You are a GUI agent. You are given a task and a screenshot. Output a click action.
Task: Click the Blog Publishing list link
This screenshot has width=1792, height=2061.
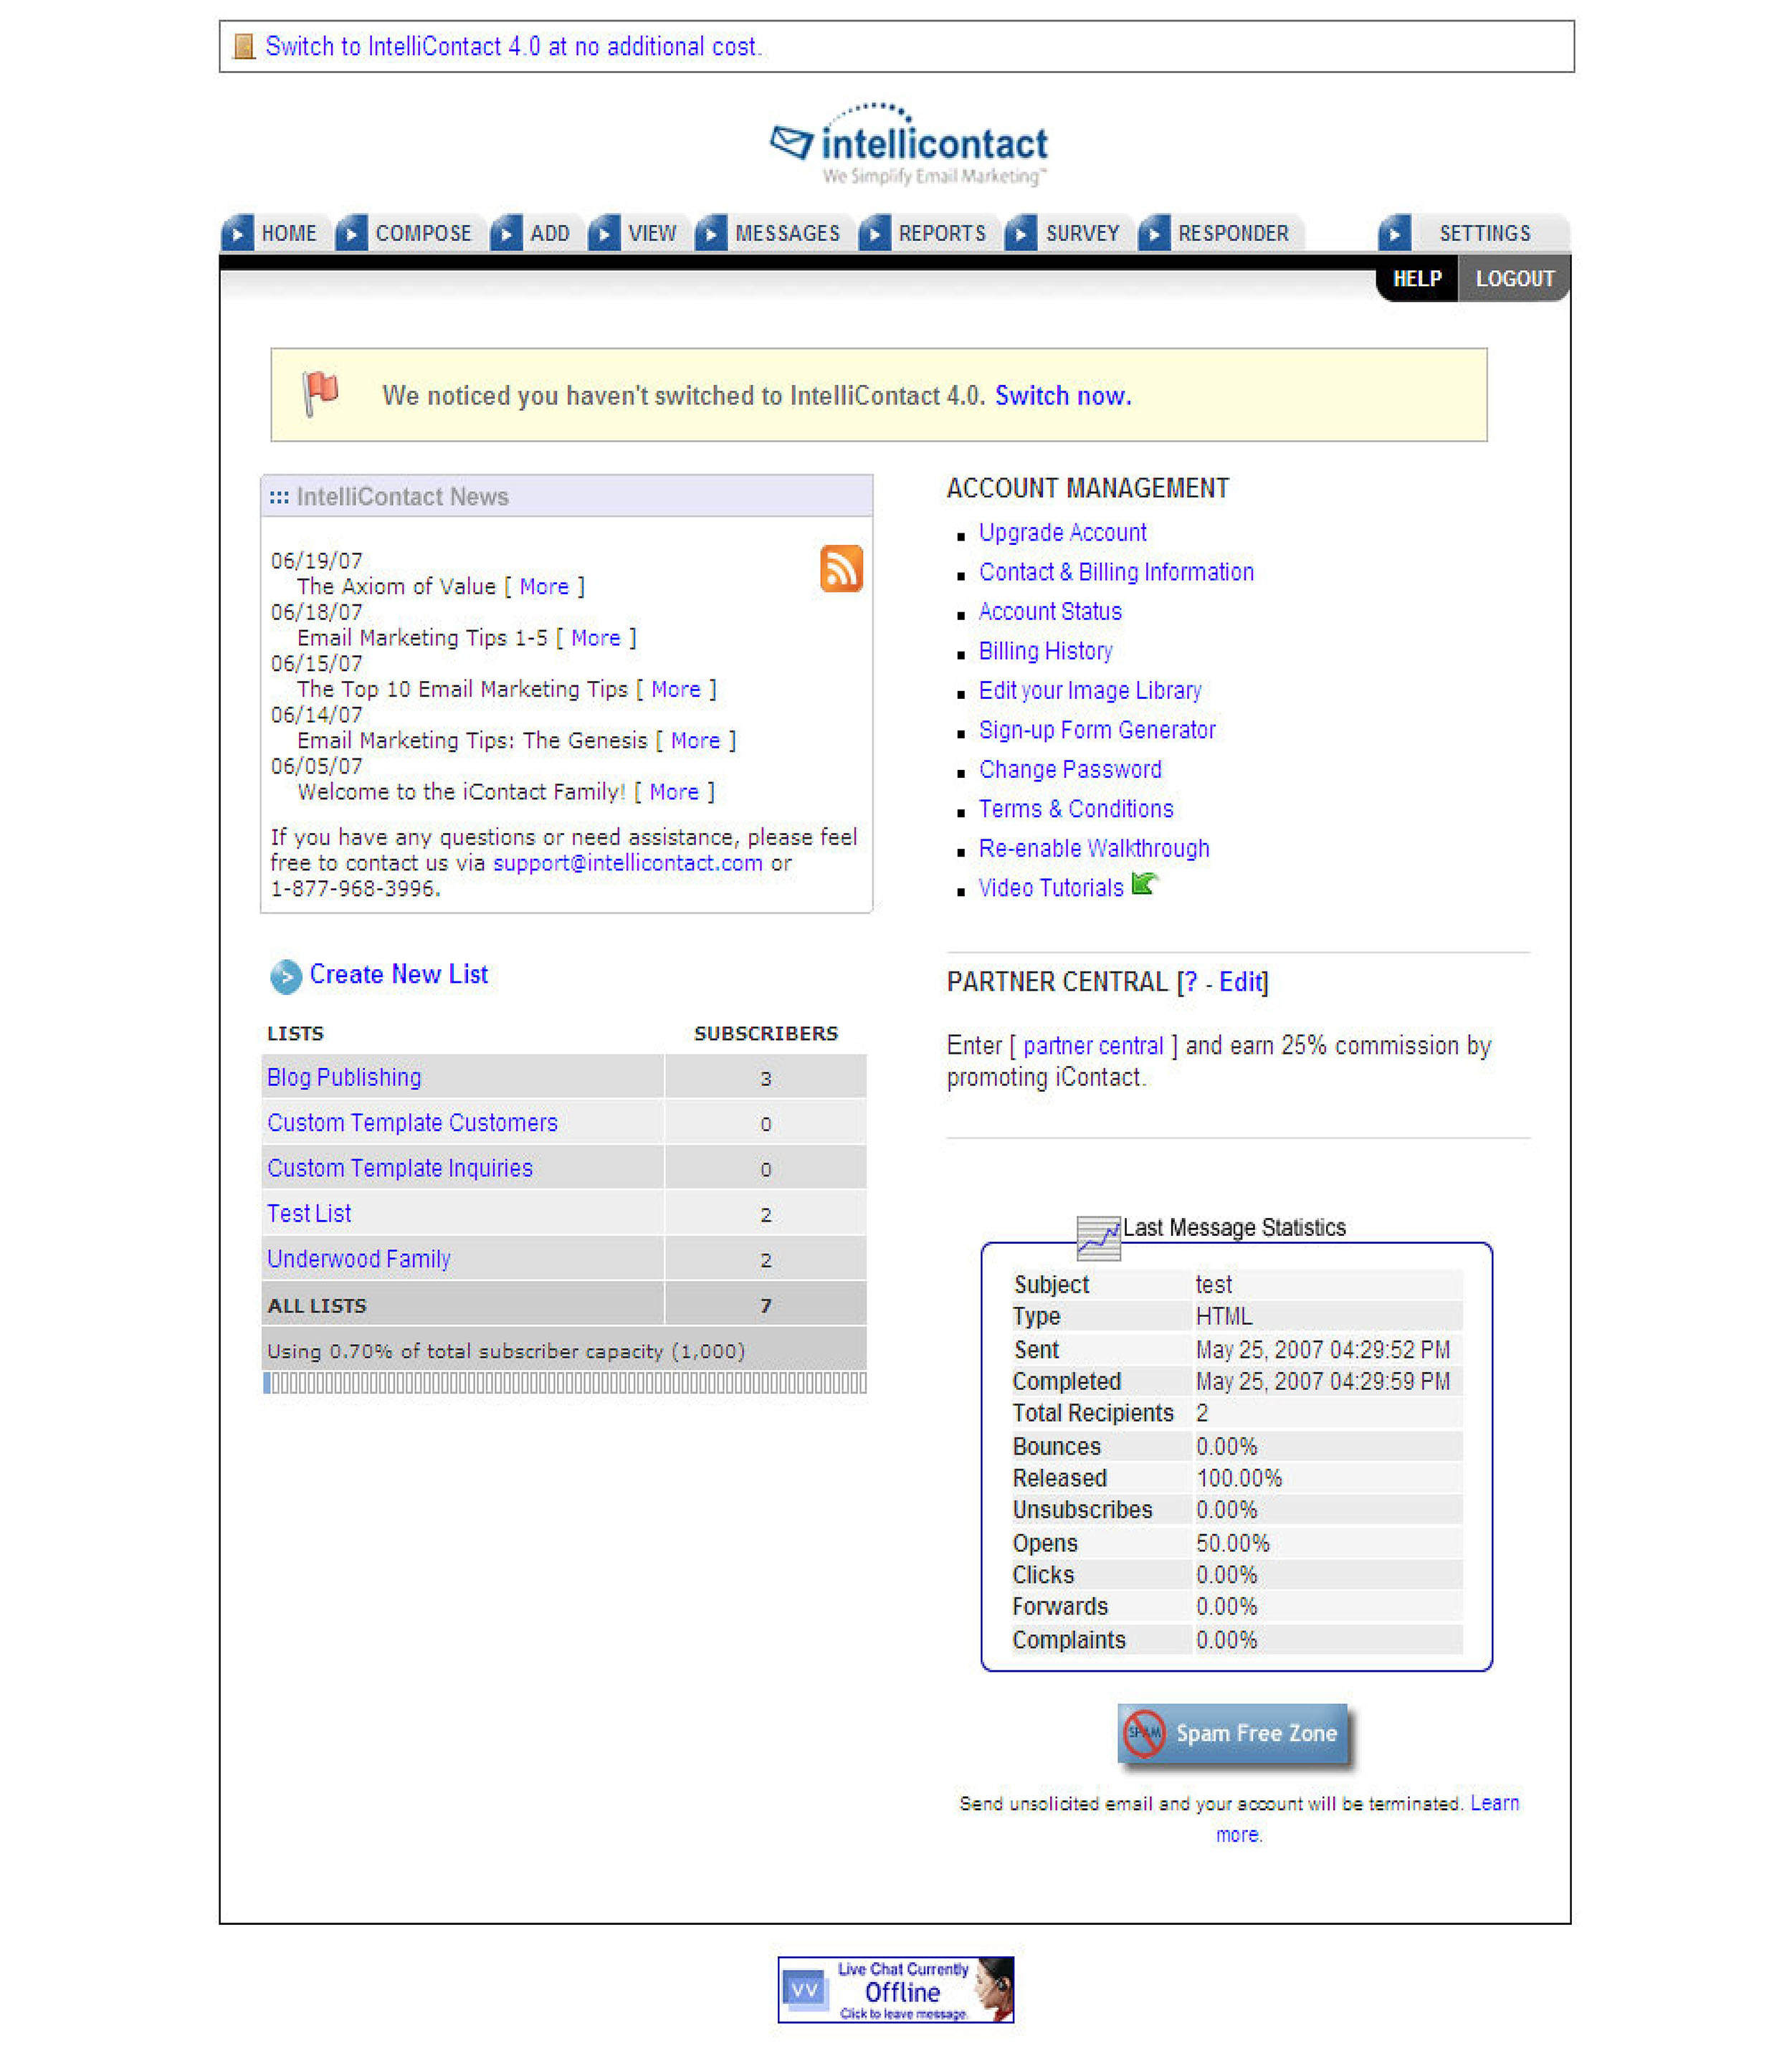coord(345,1076)
